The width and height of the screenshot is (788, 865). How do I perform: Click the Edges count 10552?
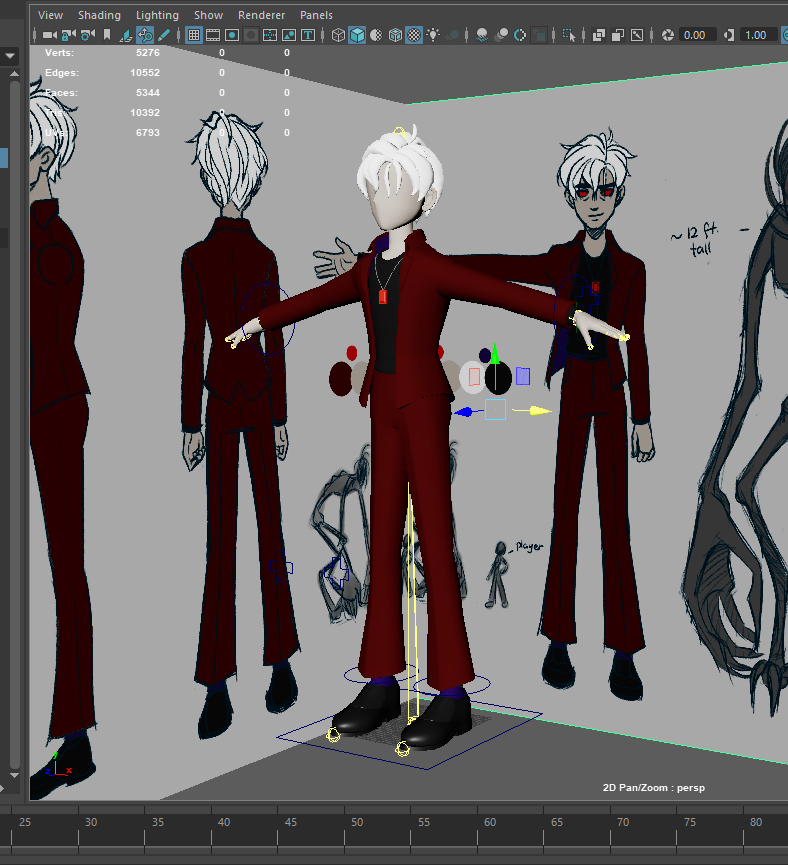point(145,72)
